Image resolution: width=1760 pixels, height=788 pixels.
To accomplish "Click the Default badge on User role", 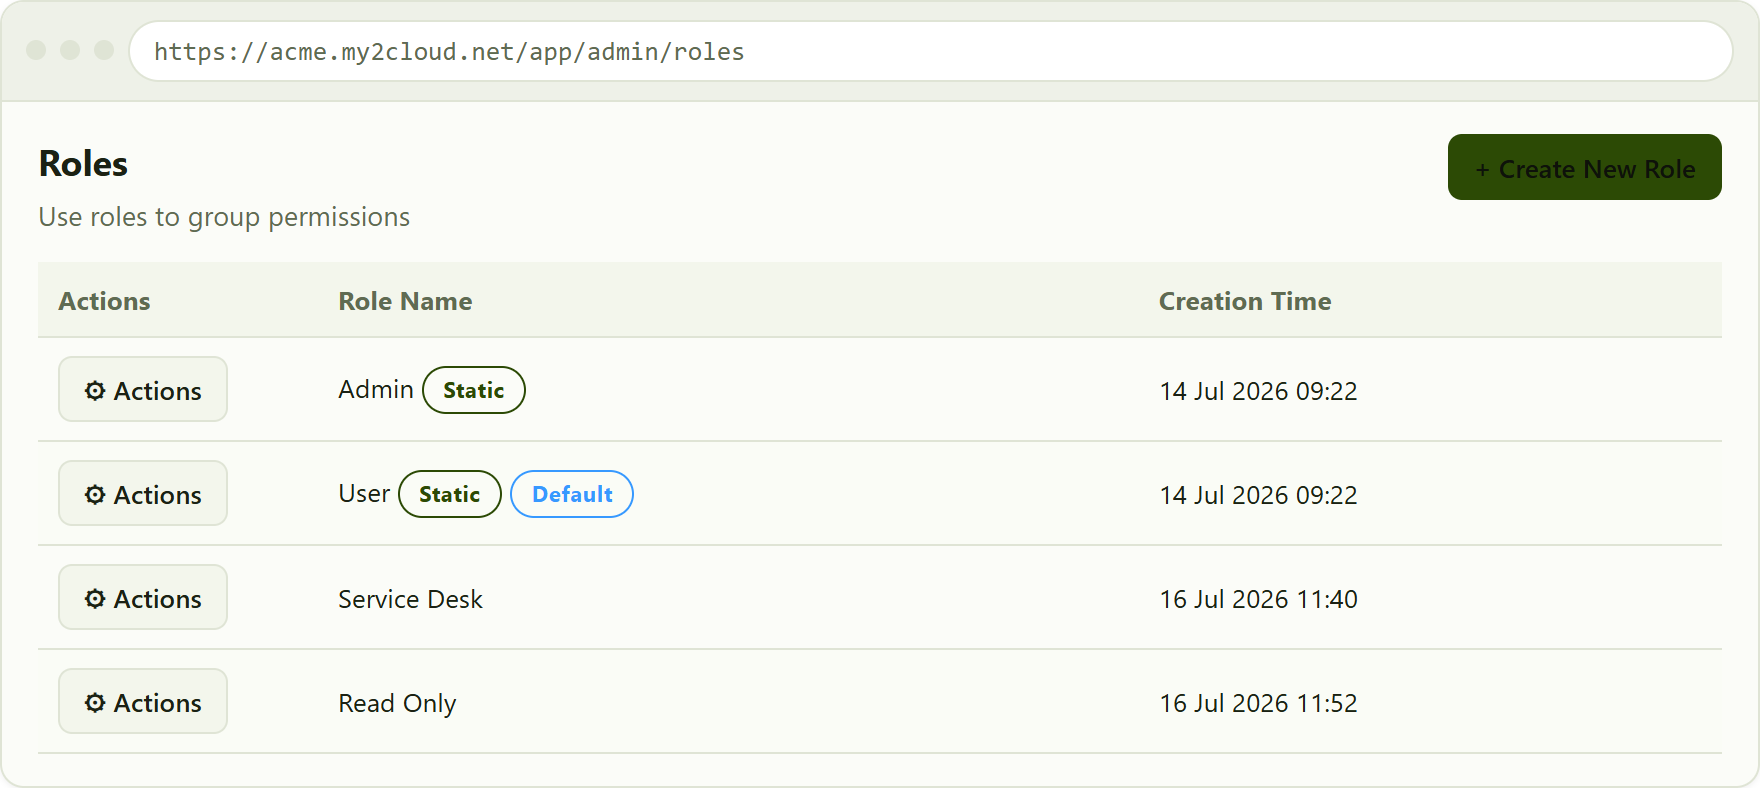I will click(x=572, y=494).
